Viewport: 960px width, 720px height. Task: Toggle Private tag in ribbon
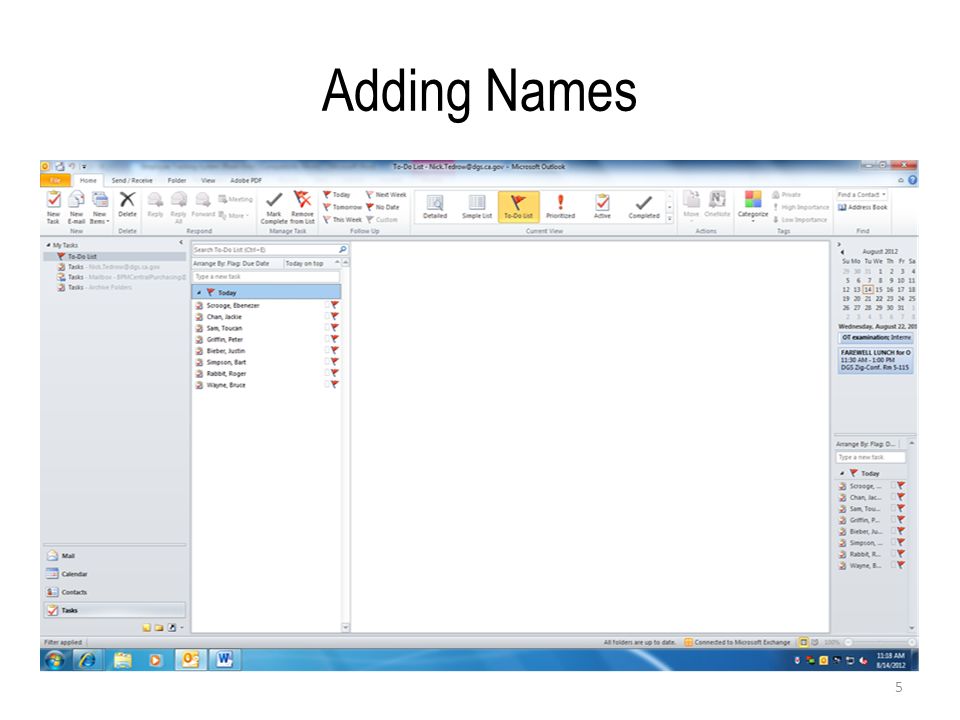pyautogui.click(x=787, y=195)
